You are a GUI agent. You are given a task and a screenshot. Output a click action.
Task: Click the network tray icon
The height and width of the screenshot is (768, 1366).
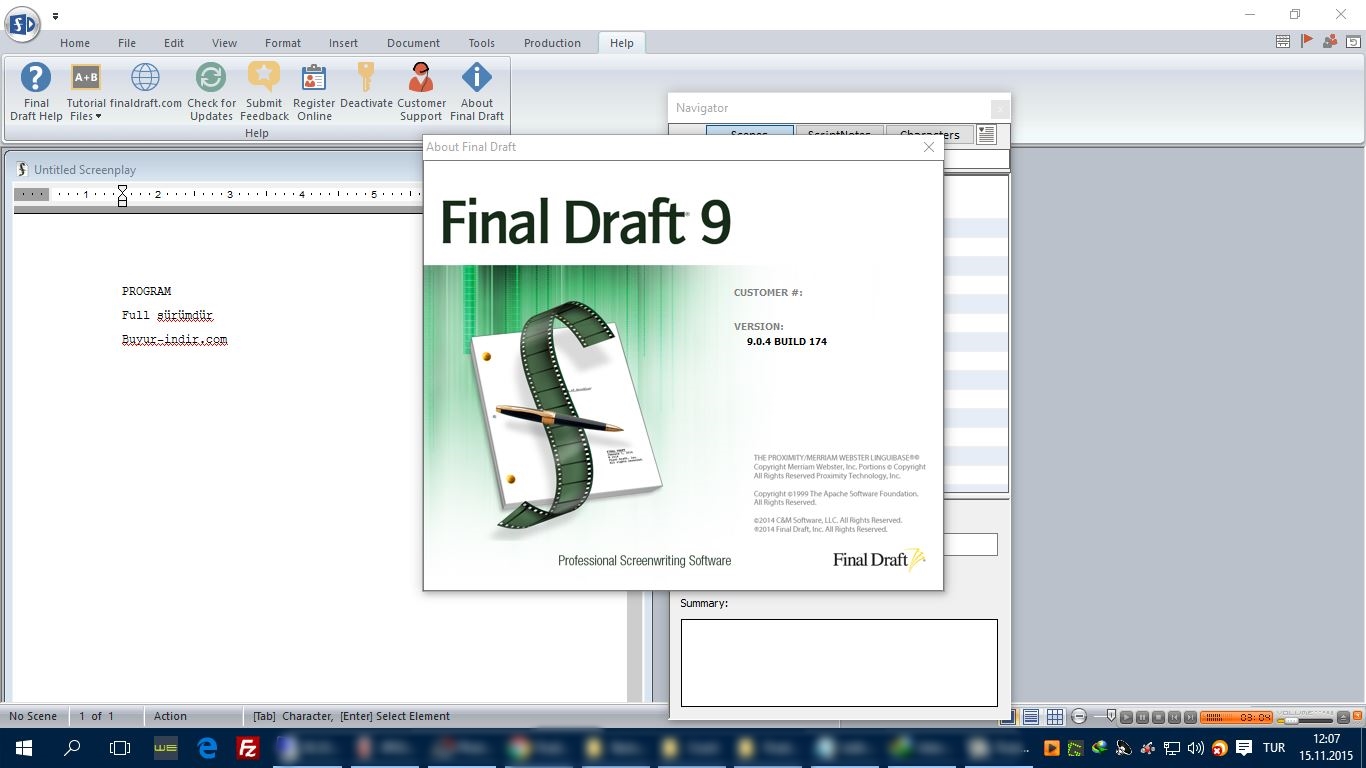pyautogui.click(x=1172, y=748)
